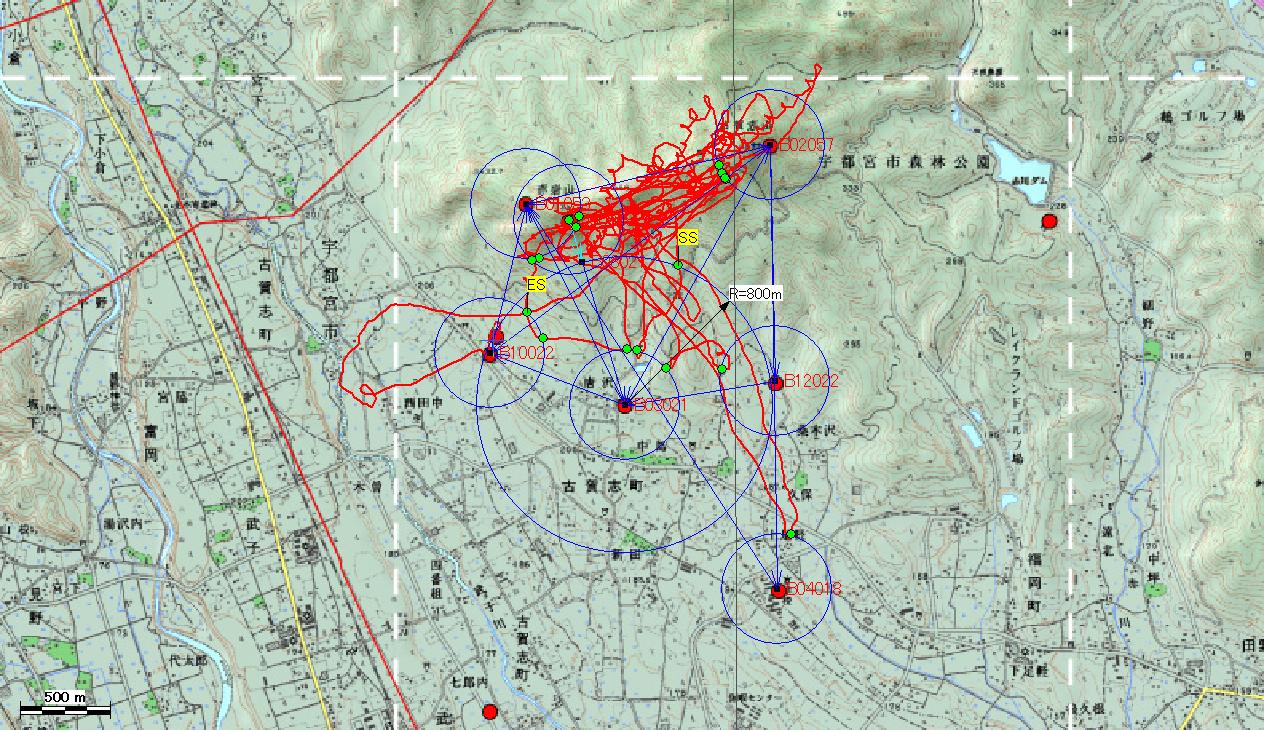Click the red B12022 text label
The image size is (1264, 730).
coord(811,381)
